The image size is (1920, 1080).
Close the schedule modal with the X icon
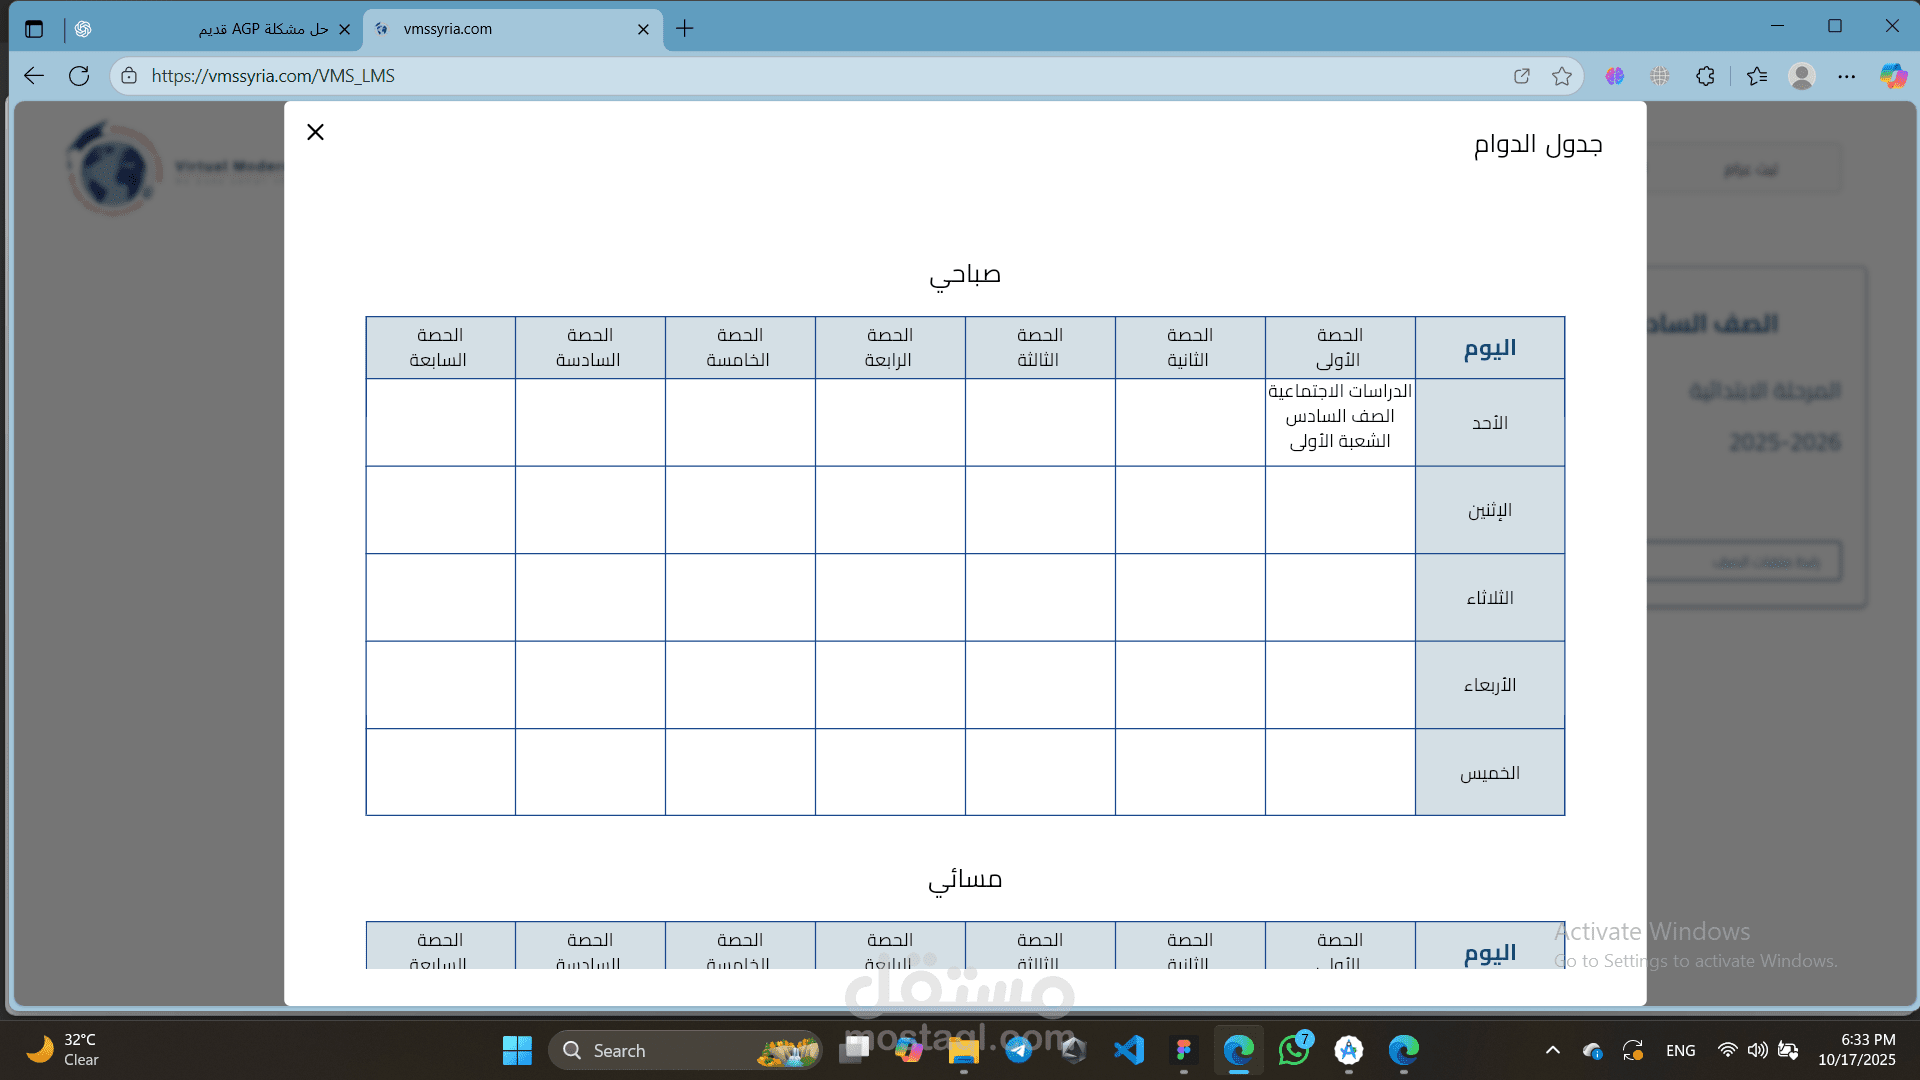[315, 132]
